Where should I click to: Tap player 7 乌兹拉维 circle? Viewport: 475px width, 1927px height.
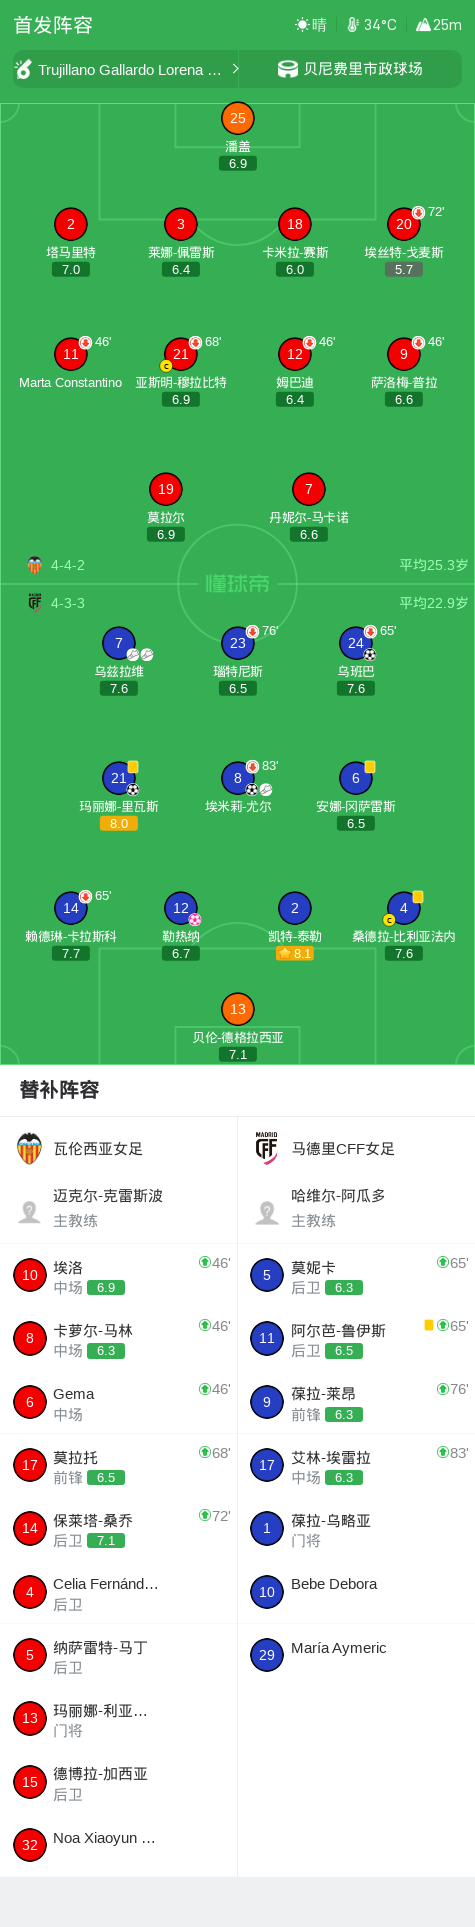pos(119,643)
